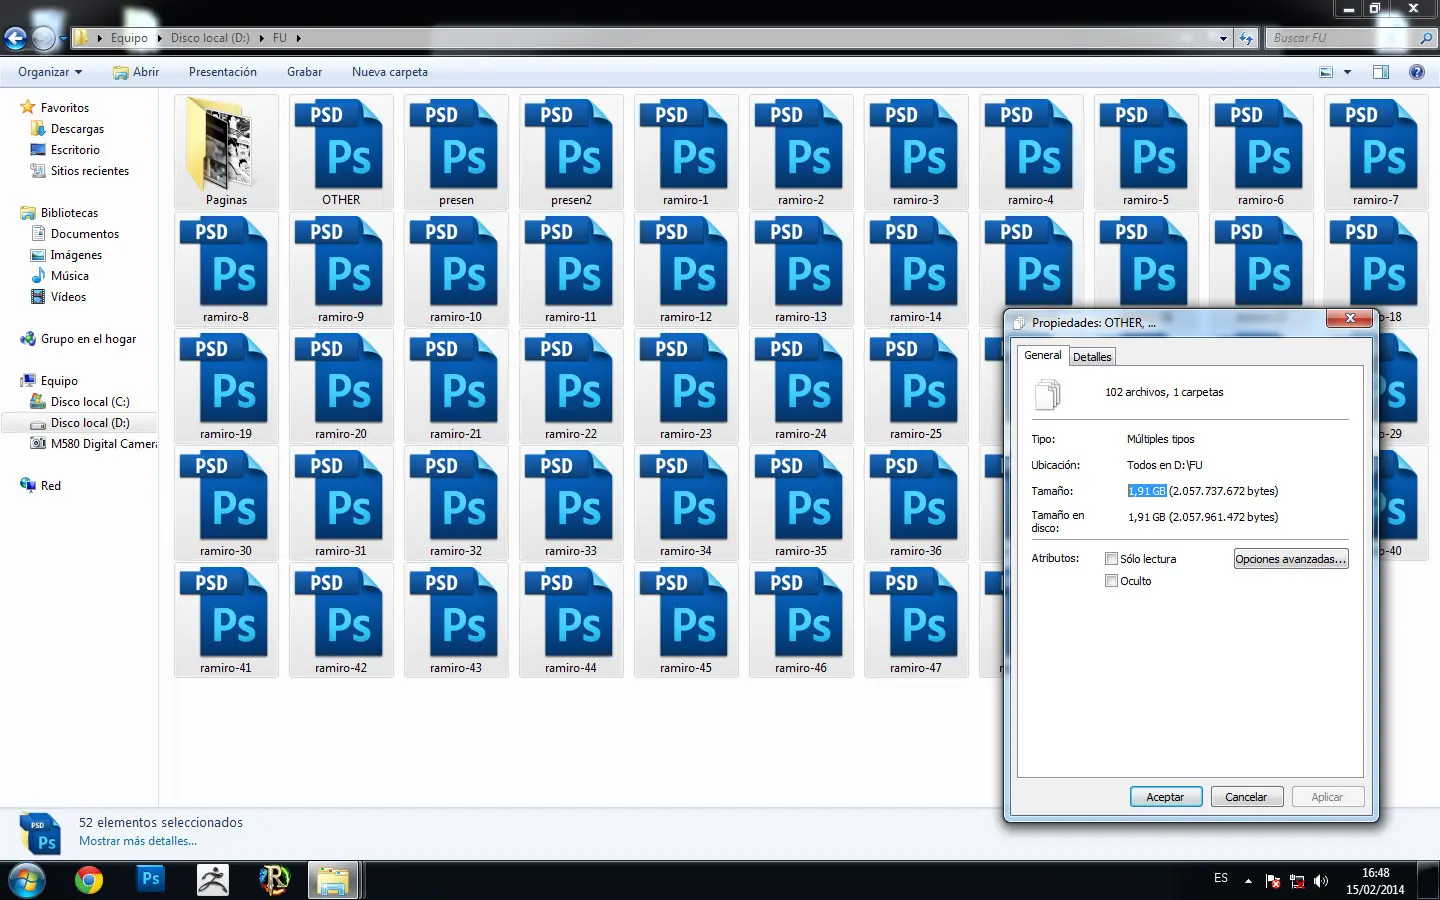Click Nueva carpeta in the toolbar
Viewport: 1440px width, 900px height.
(390, 72)
